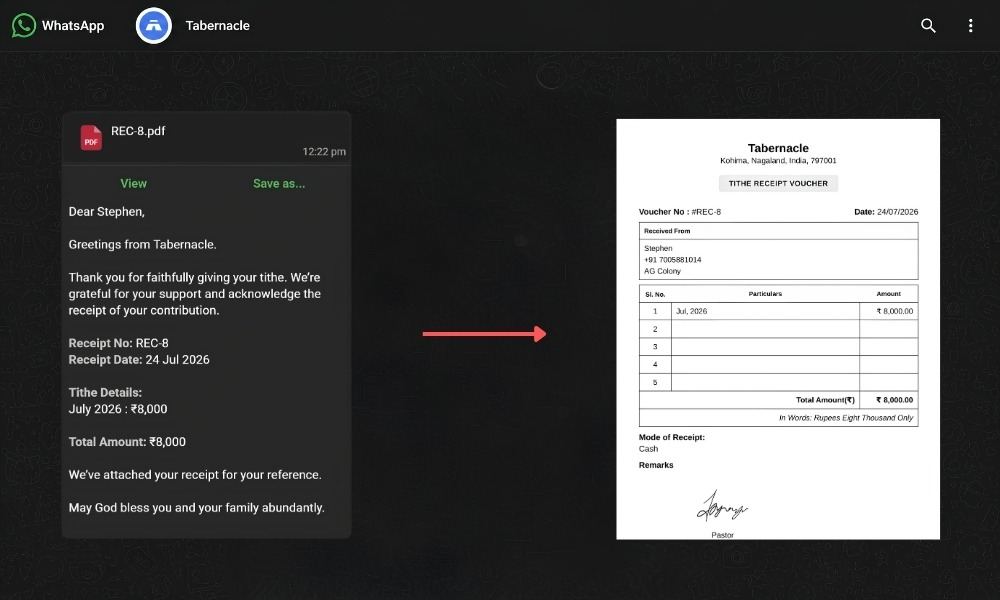
Task: View the REC-8.pdf attachment
Action: pos(133,184)
